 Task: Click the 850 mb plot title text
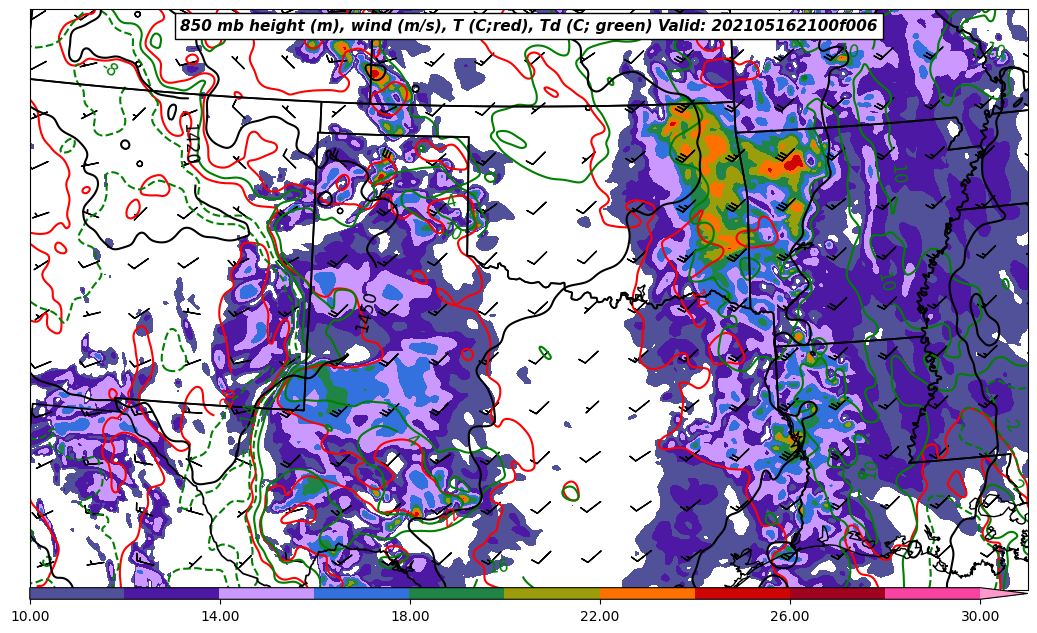tap(528, 26)
